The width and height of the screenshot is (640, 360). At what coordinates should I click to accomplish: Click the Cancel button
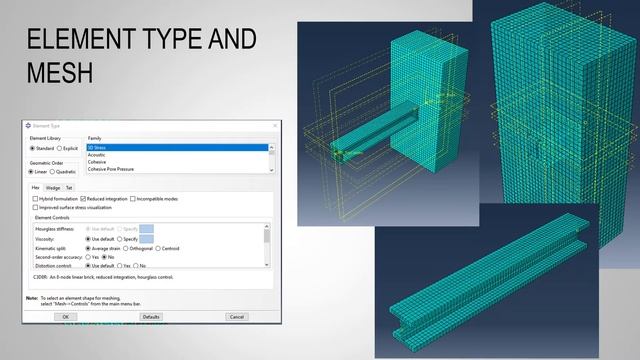(237, 317)
